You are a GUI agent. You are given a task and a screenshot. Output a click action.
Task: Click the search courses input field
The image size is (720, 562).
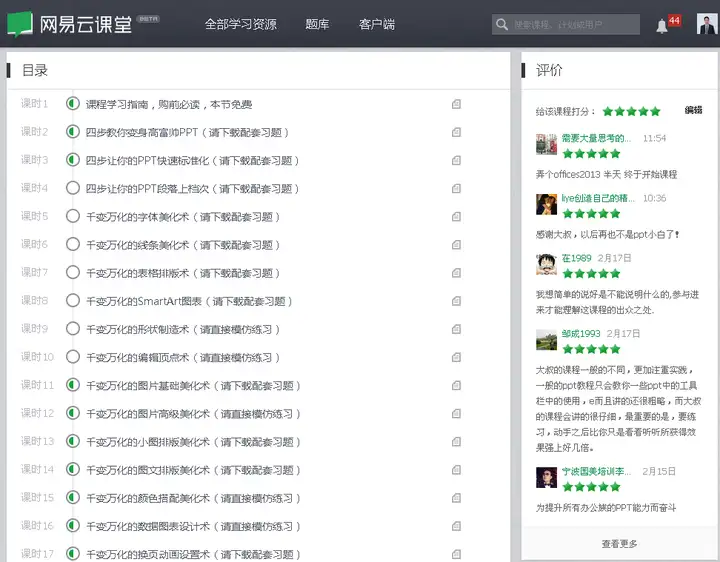coord(566,24)
